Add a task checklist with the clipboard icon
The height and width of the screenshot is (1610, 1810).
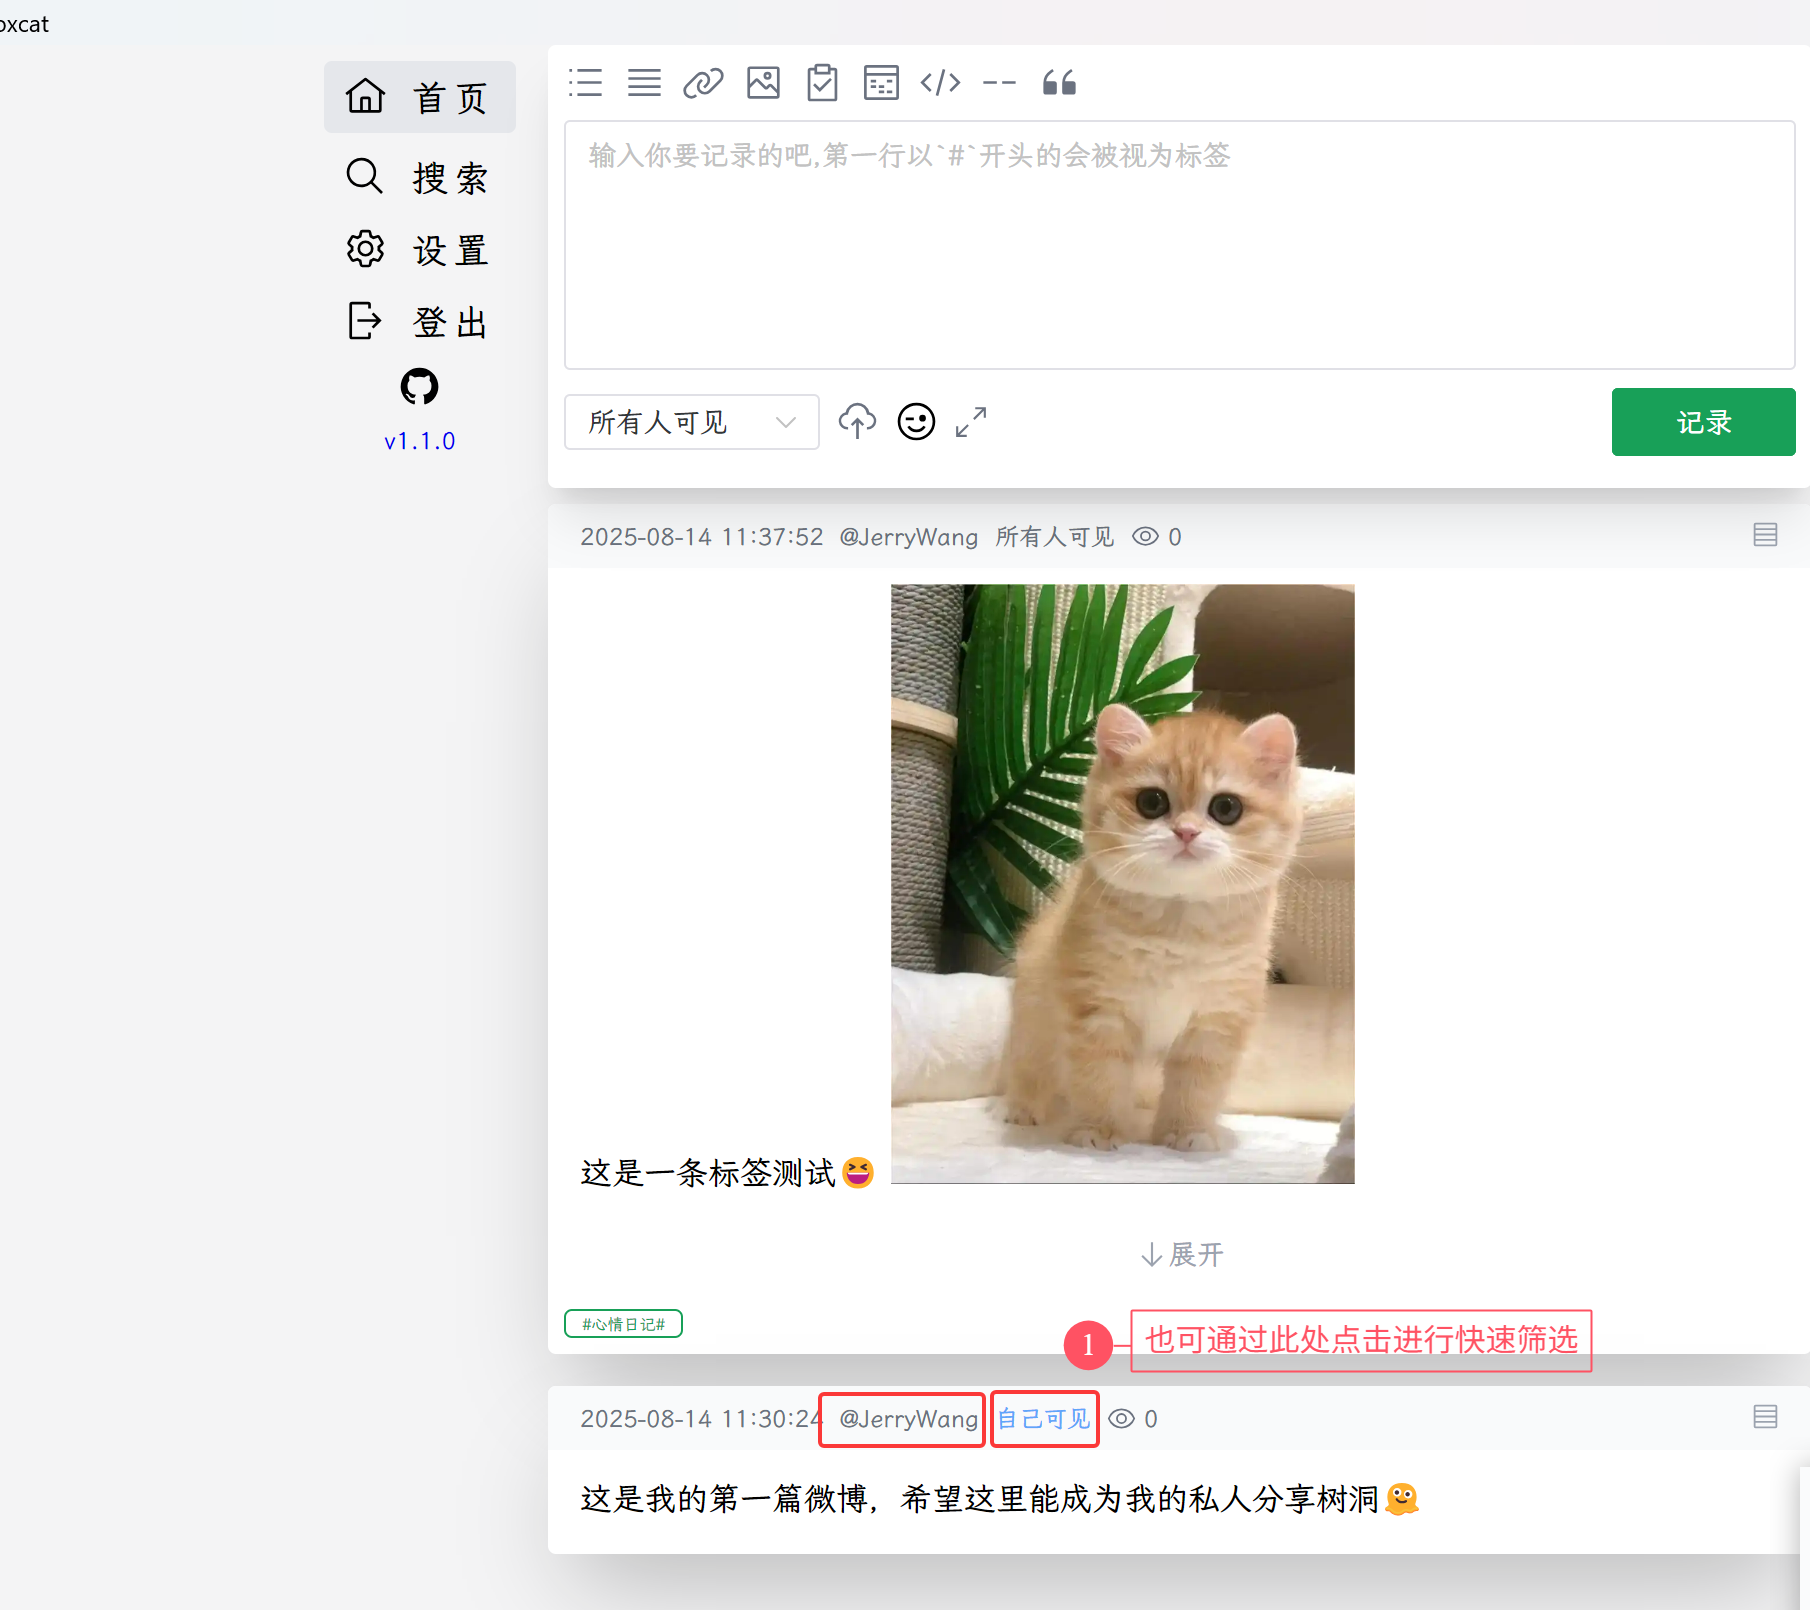tap(822, 83)
